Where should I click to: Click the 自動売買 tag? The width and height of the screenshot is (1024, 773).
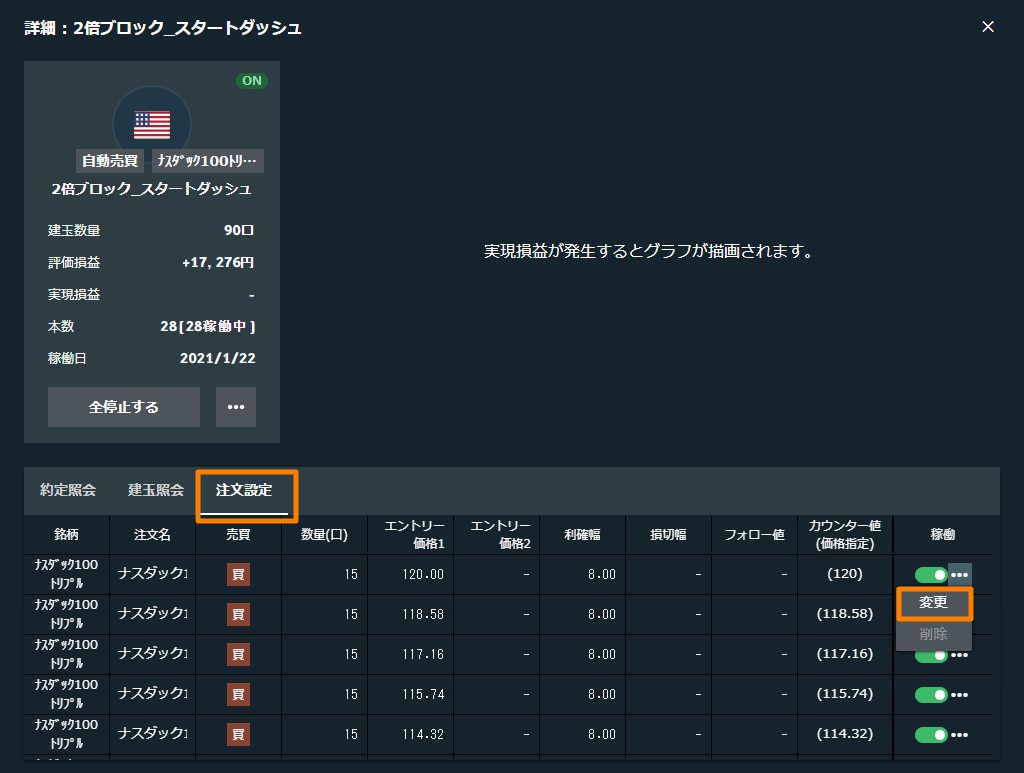(x=110, y=161)
